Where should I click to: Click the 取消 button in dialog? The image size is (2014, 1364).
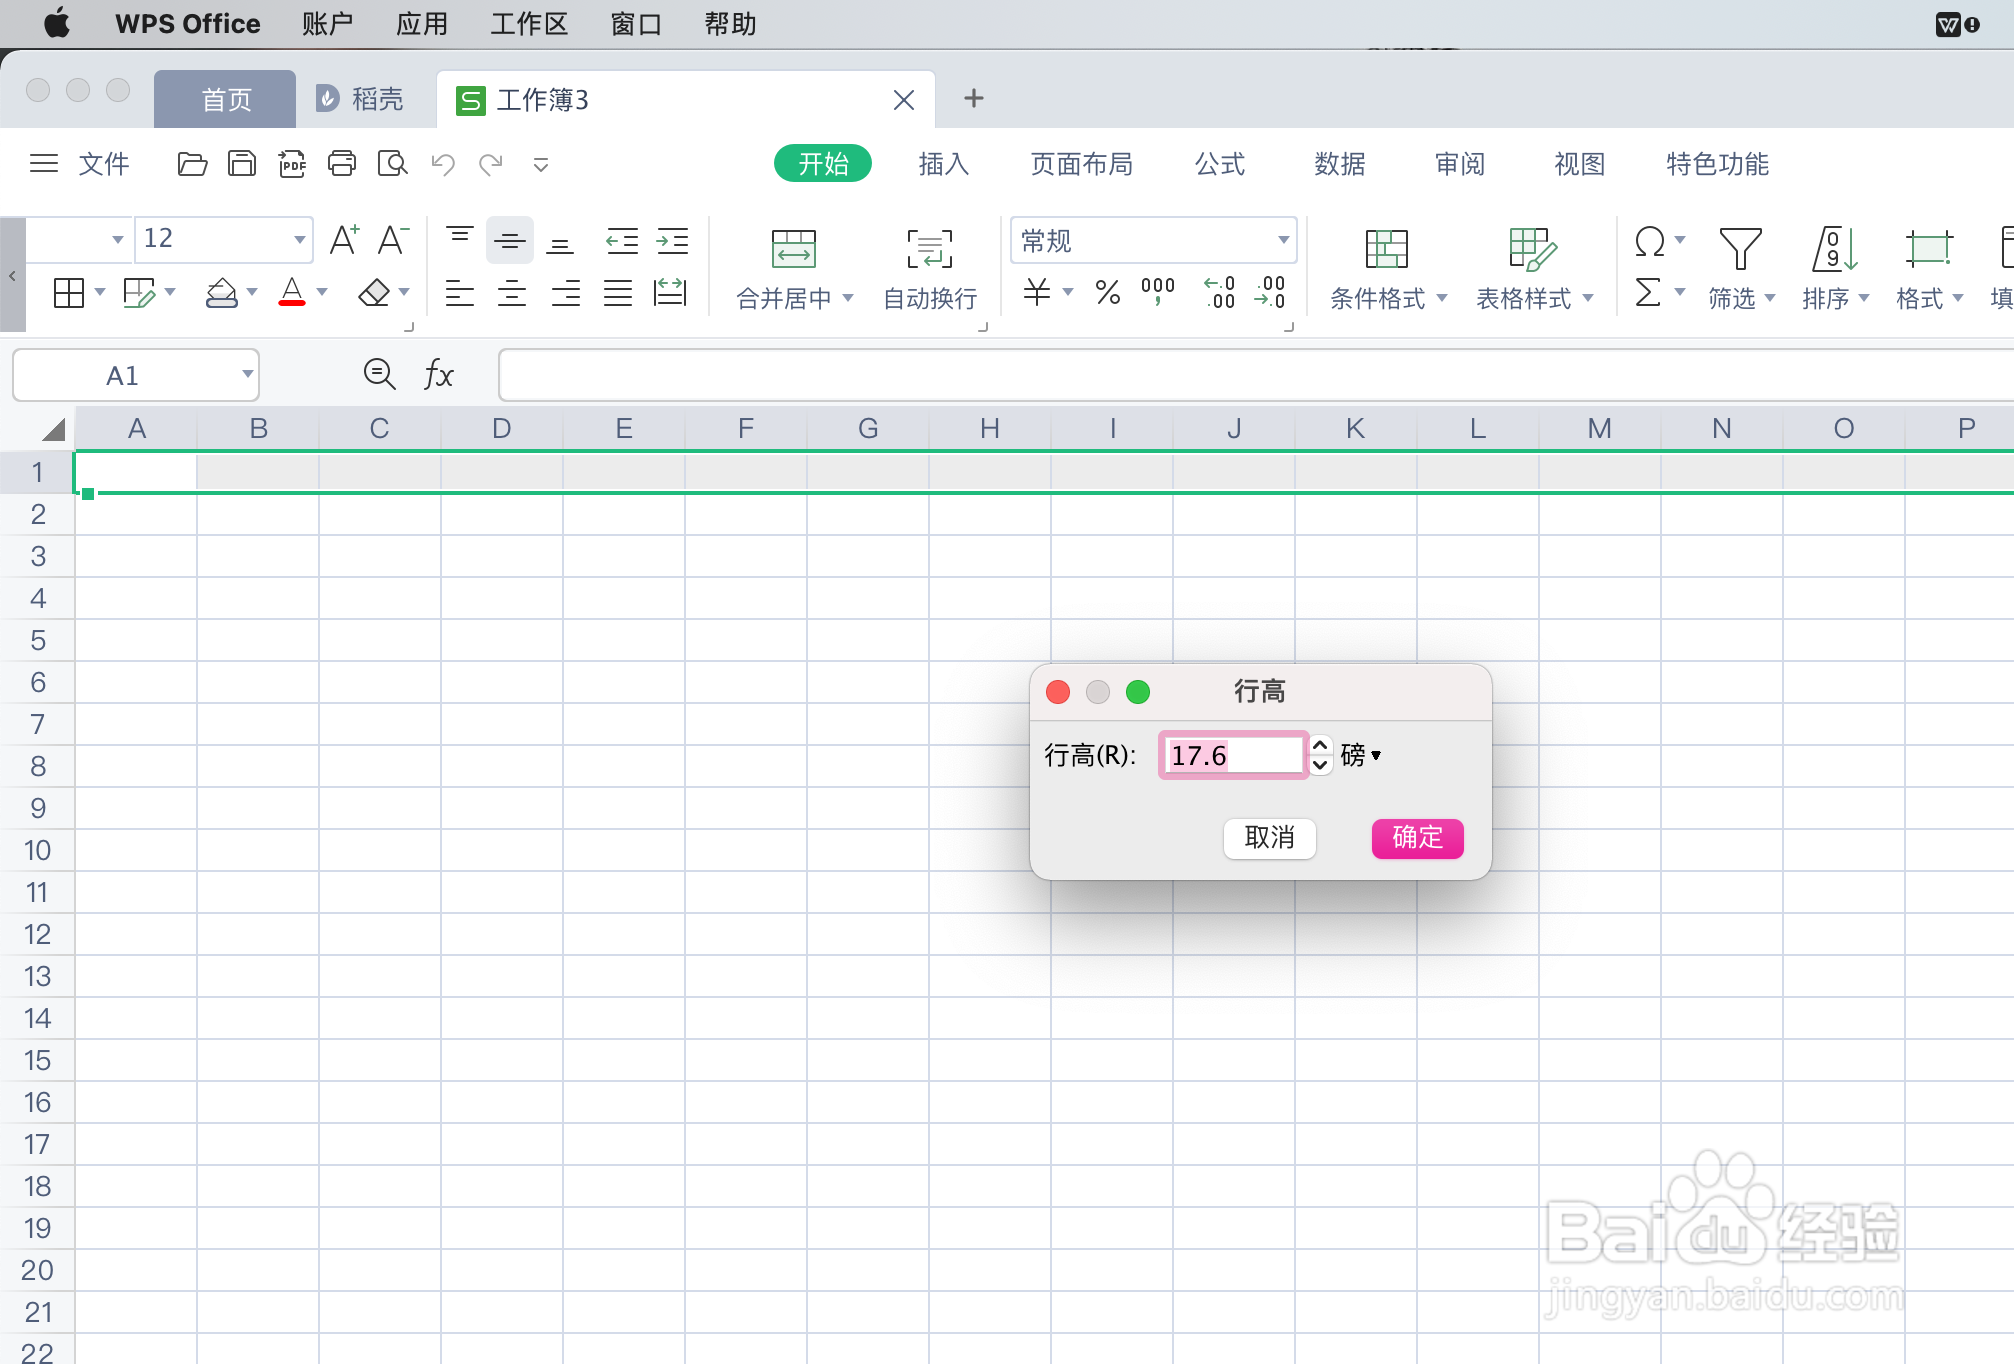click(1269, 837)
